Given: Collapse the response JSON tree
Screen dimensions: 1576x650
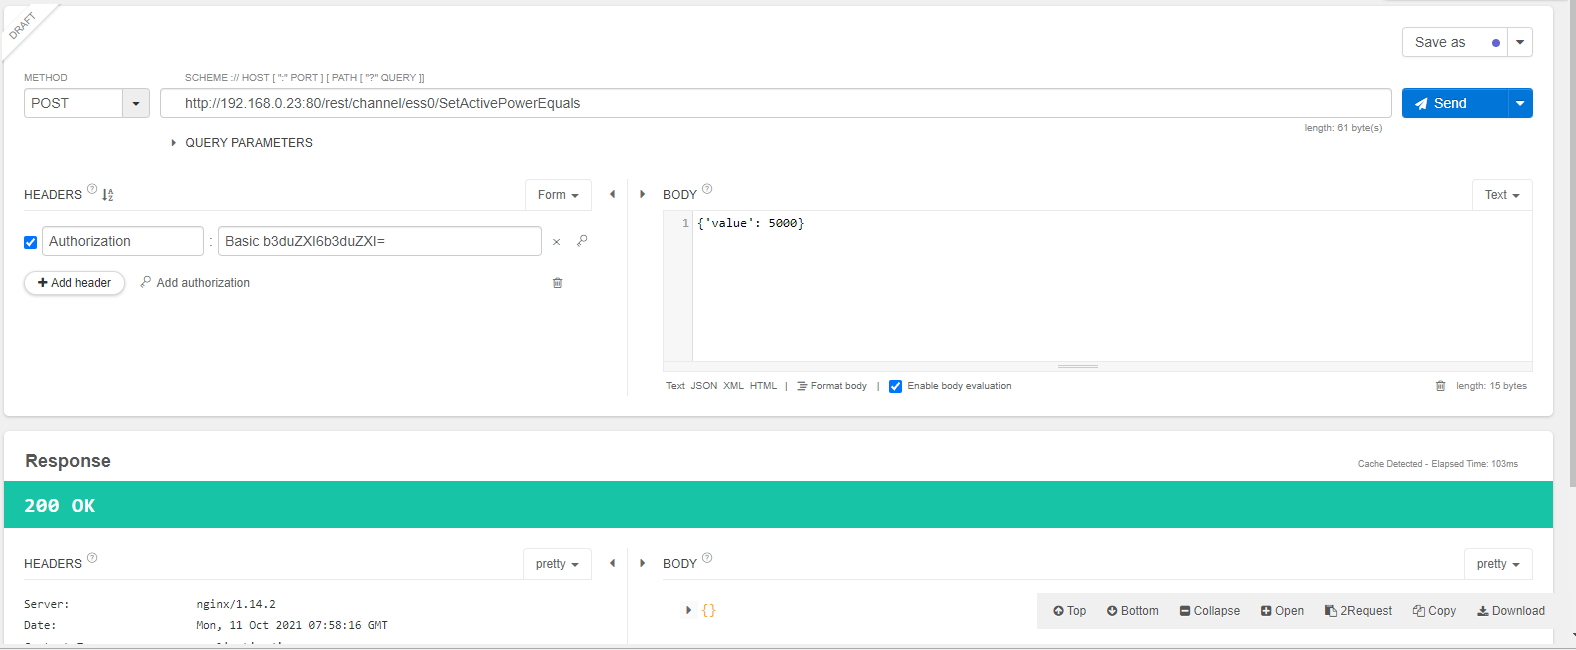Looking at the screenshot, I should point(1209,611).
